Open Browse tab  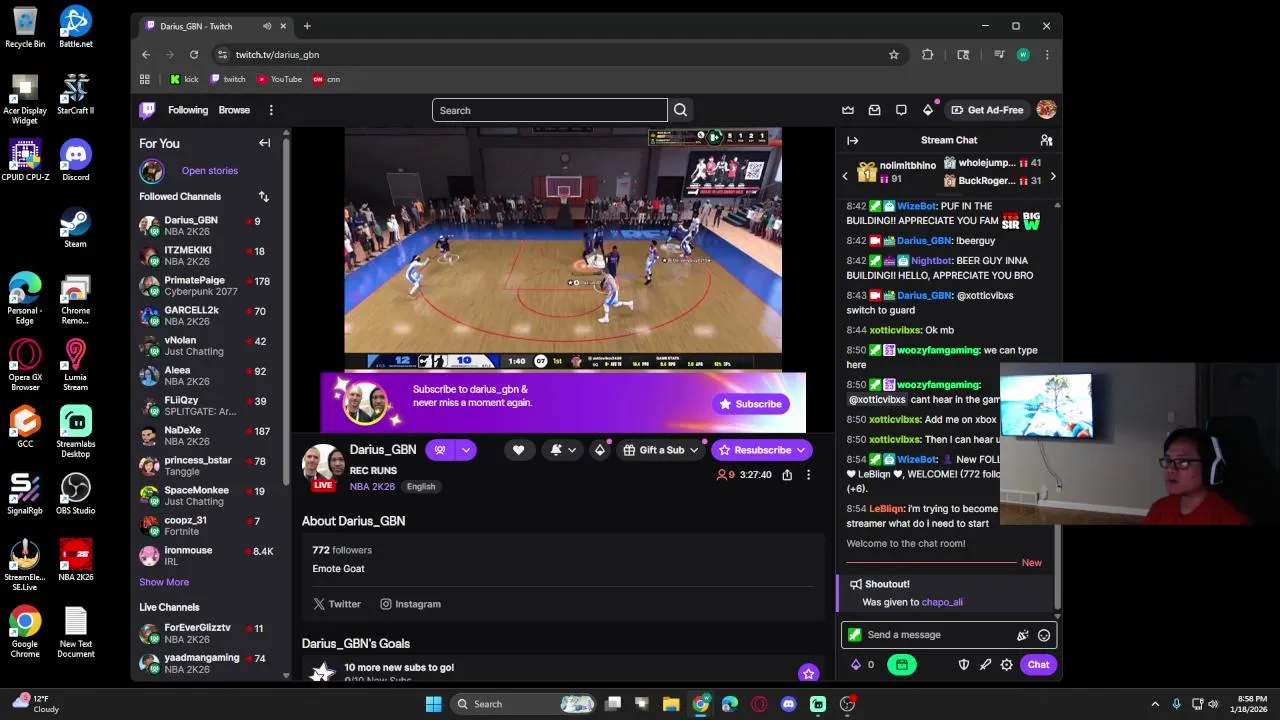[234, 110]
